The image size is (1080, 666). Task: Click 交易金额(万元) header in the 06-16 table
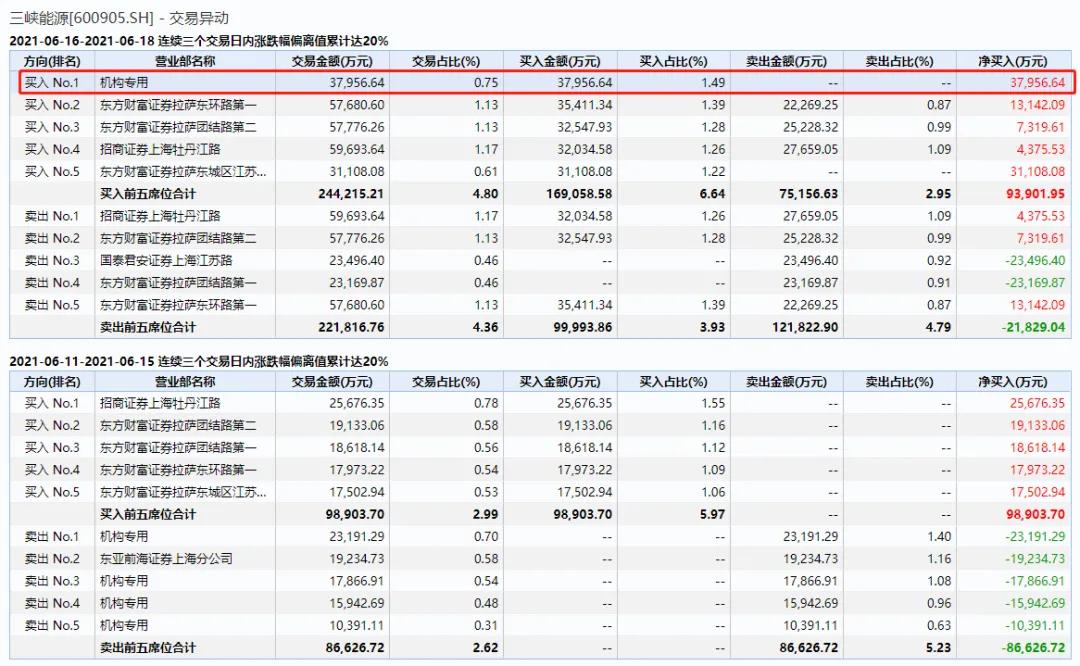coord(332,61)
